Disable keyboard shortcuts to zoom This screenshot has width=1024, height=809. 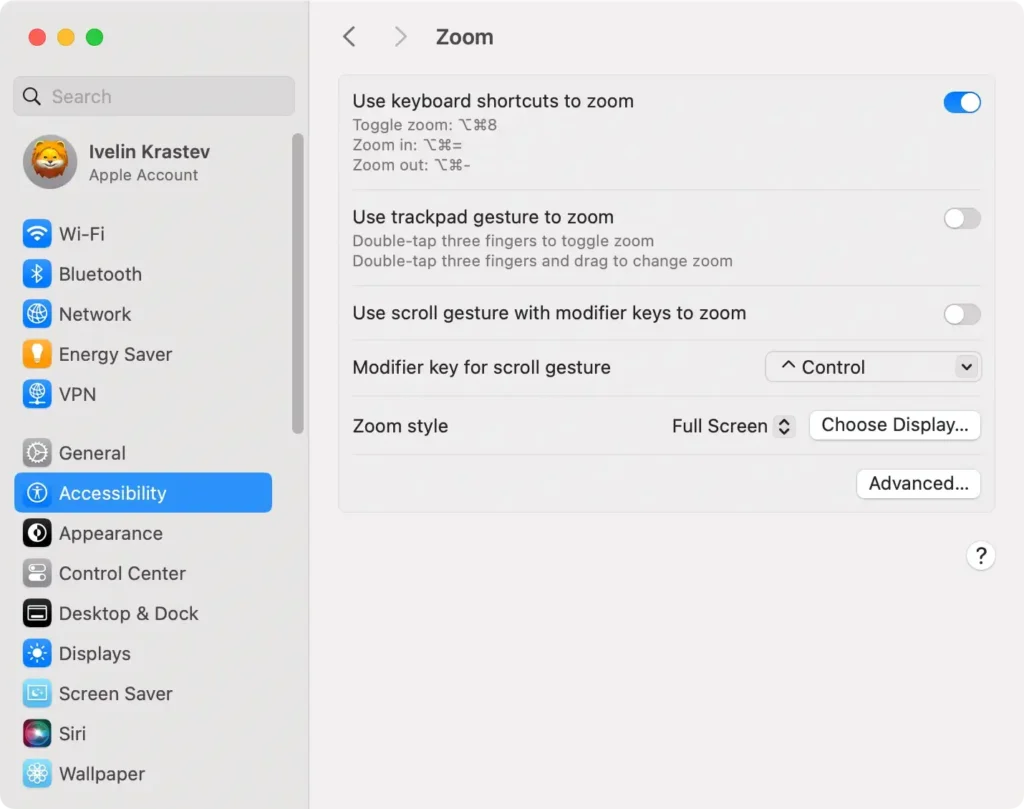(x=961, y=102)
